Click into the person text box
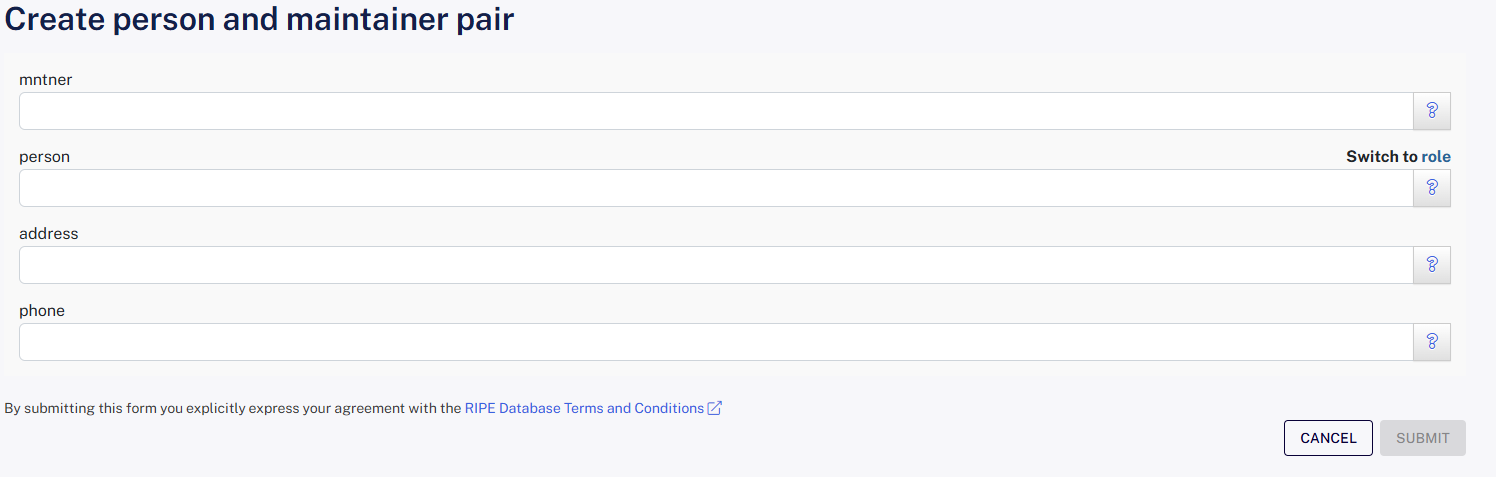Image resolution: width=1496 pixels, height=477 pixels. coord(715,188)
